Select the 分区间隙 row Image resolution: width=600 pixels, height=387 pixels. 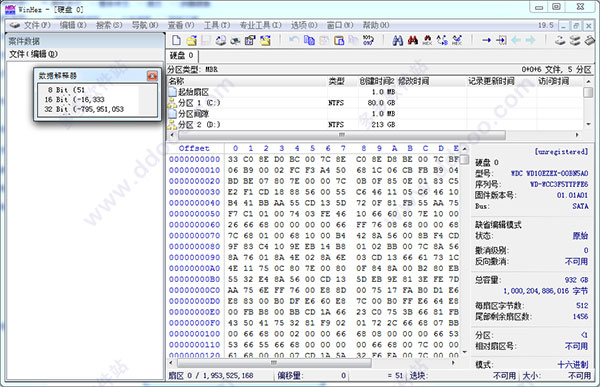click(x=375, y=114)
